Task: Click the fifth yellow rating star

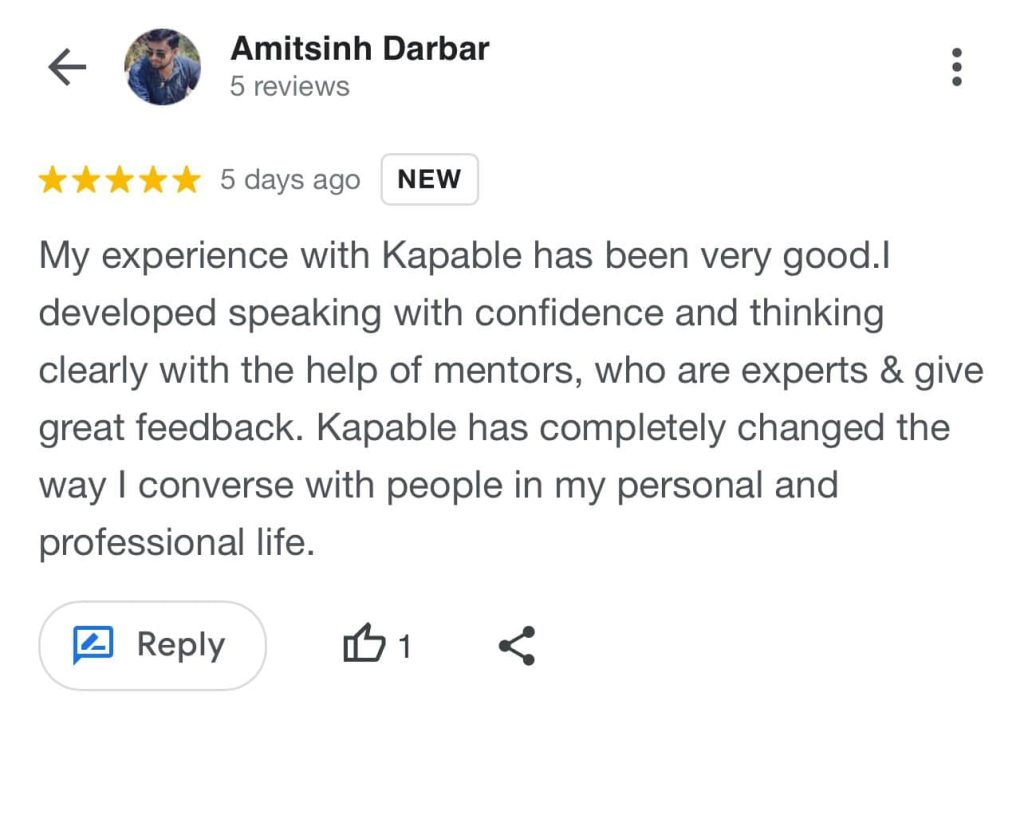Action: [x=185, y=181]
